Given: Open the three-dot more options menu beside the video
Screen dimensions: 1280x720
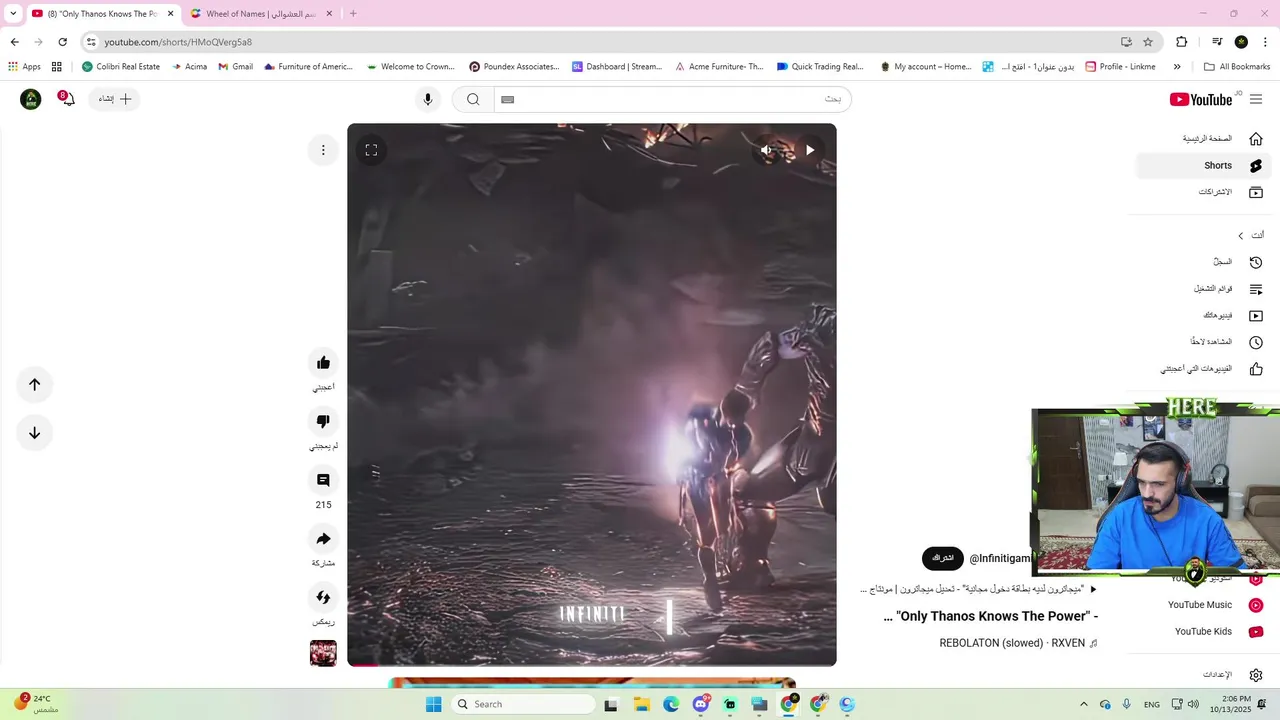Looking at the screenshot, I should 323,150.
